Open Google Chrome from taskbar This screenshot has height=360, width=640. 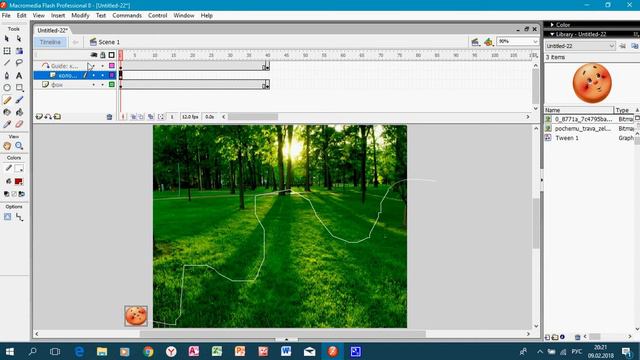coord(148,351)
